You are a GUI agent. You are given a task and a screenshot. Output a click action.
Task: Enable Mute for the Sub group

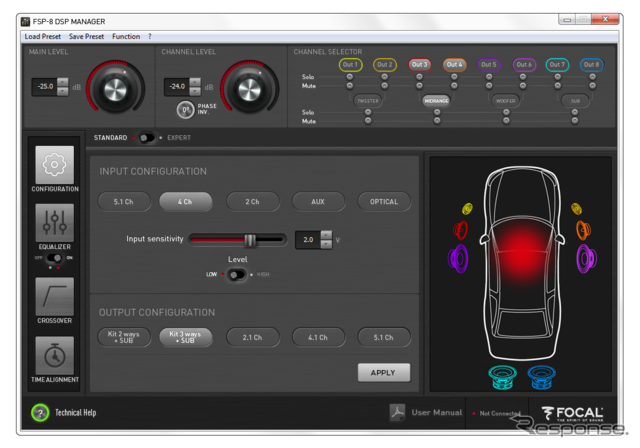click(575, 121)
